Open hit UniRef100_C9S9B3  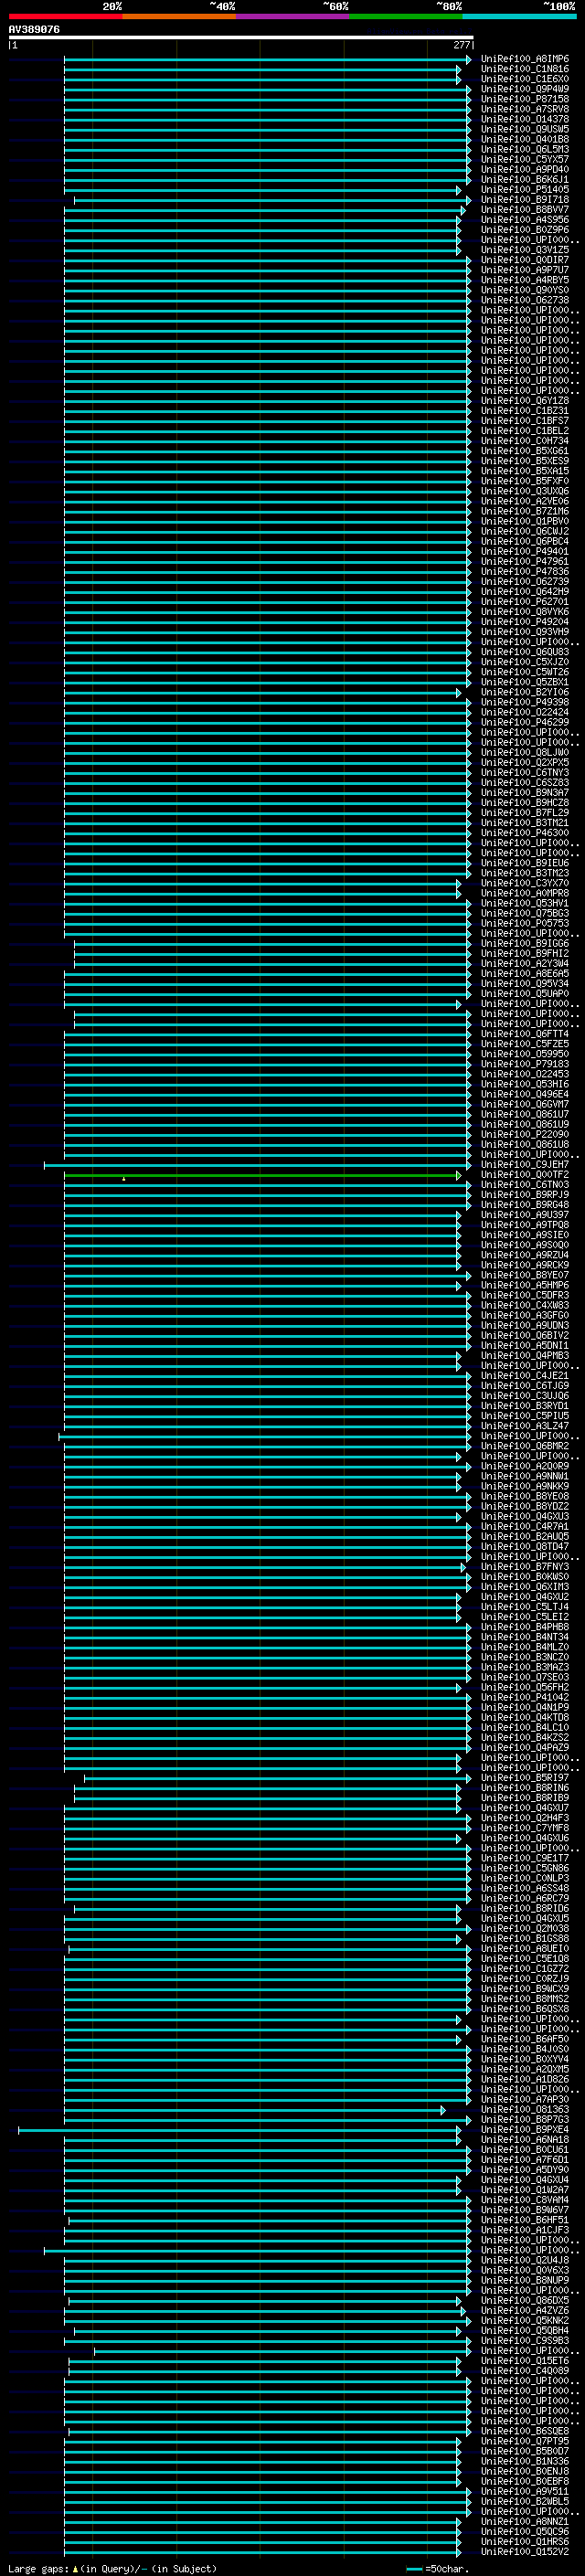pyautogui.click(x=524, y=2341)
